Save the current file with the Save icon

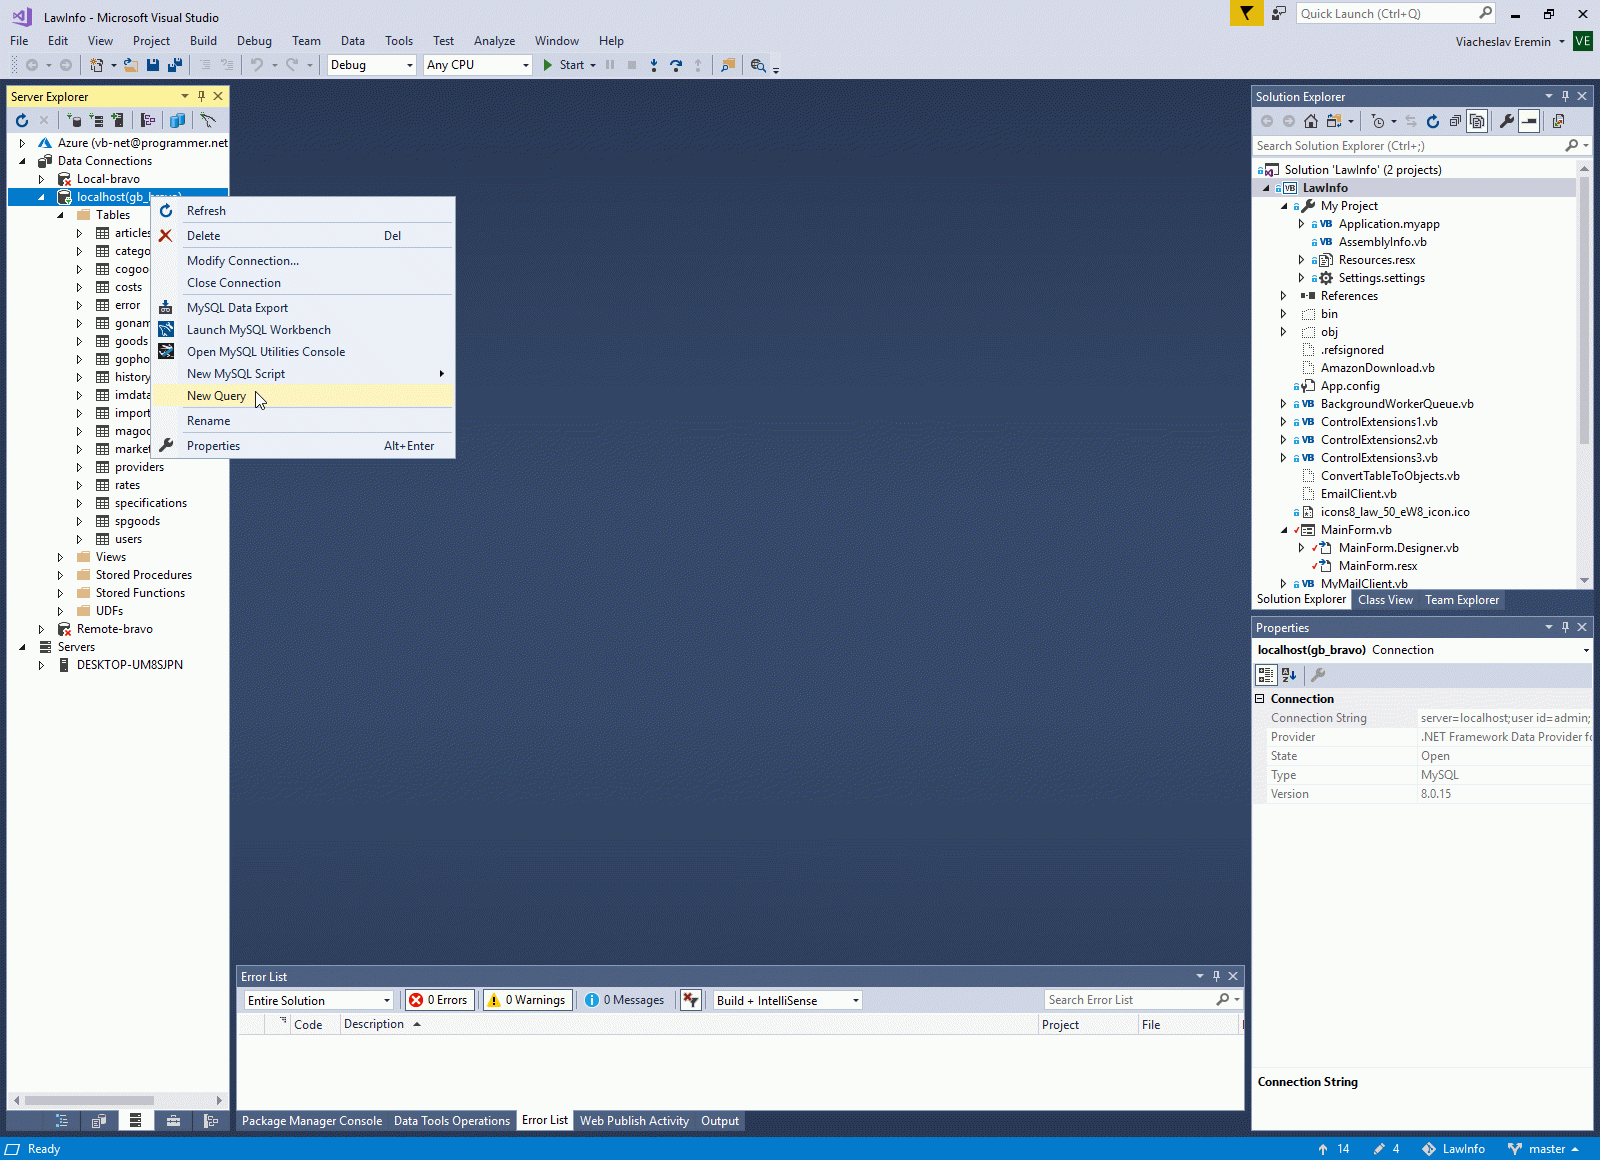pyautogui.click(x=153, y=65)
